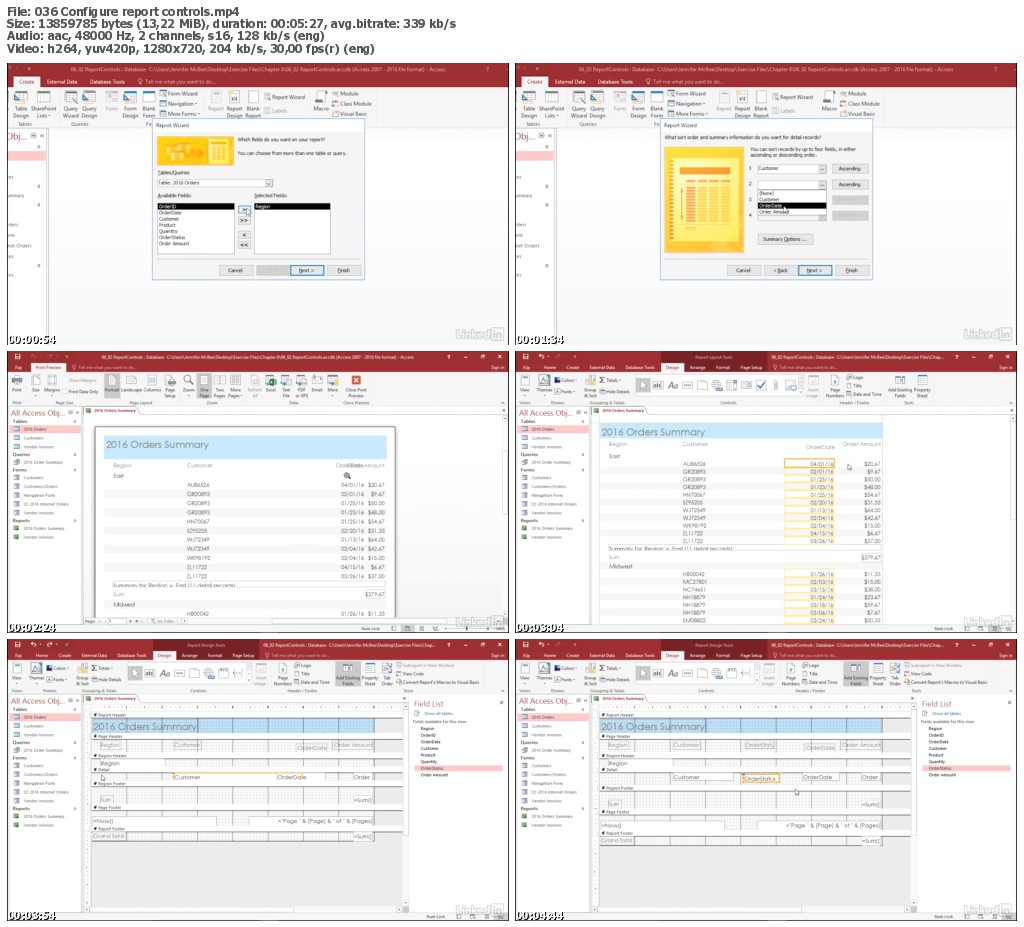Select the Print Preview ribbon tab

coord(48,368)
